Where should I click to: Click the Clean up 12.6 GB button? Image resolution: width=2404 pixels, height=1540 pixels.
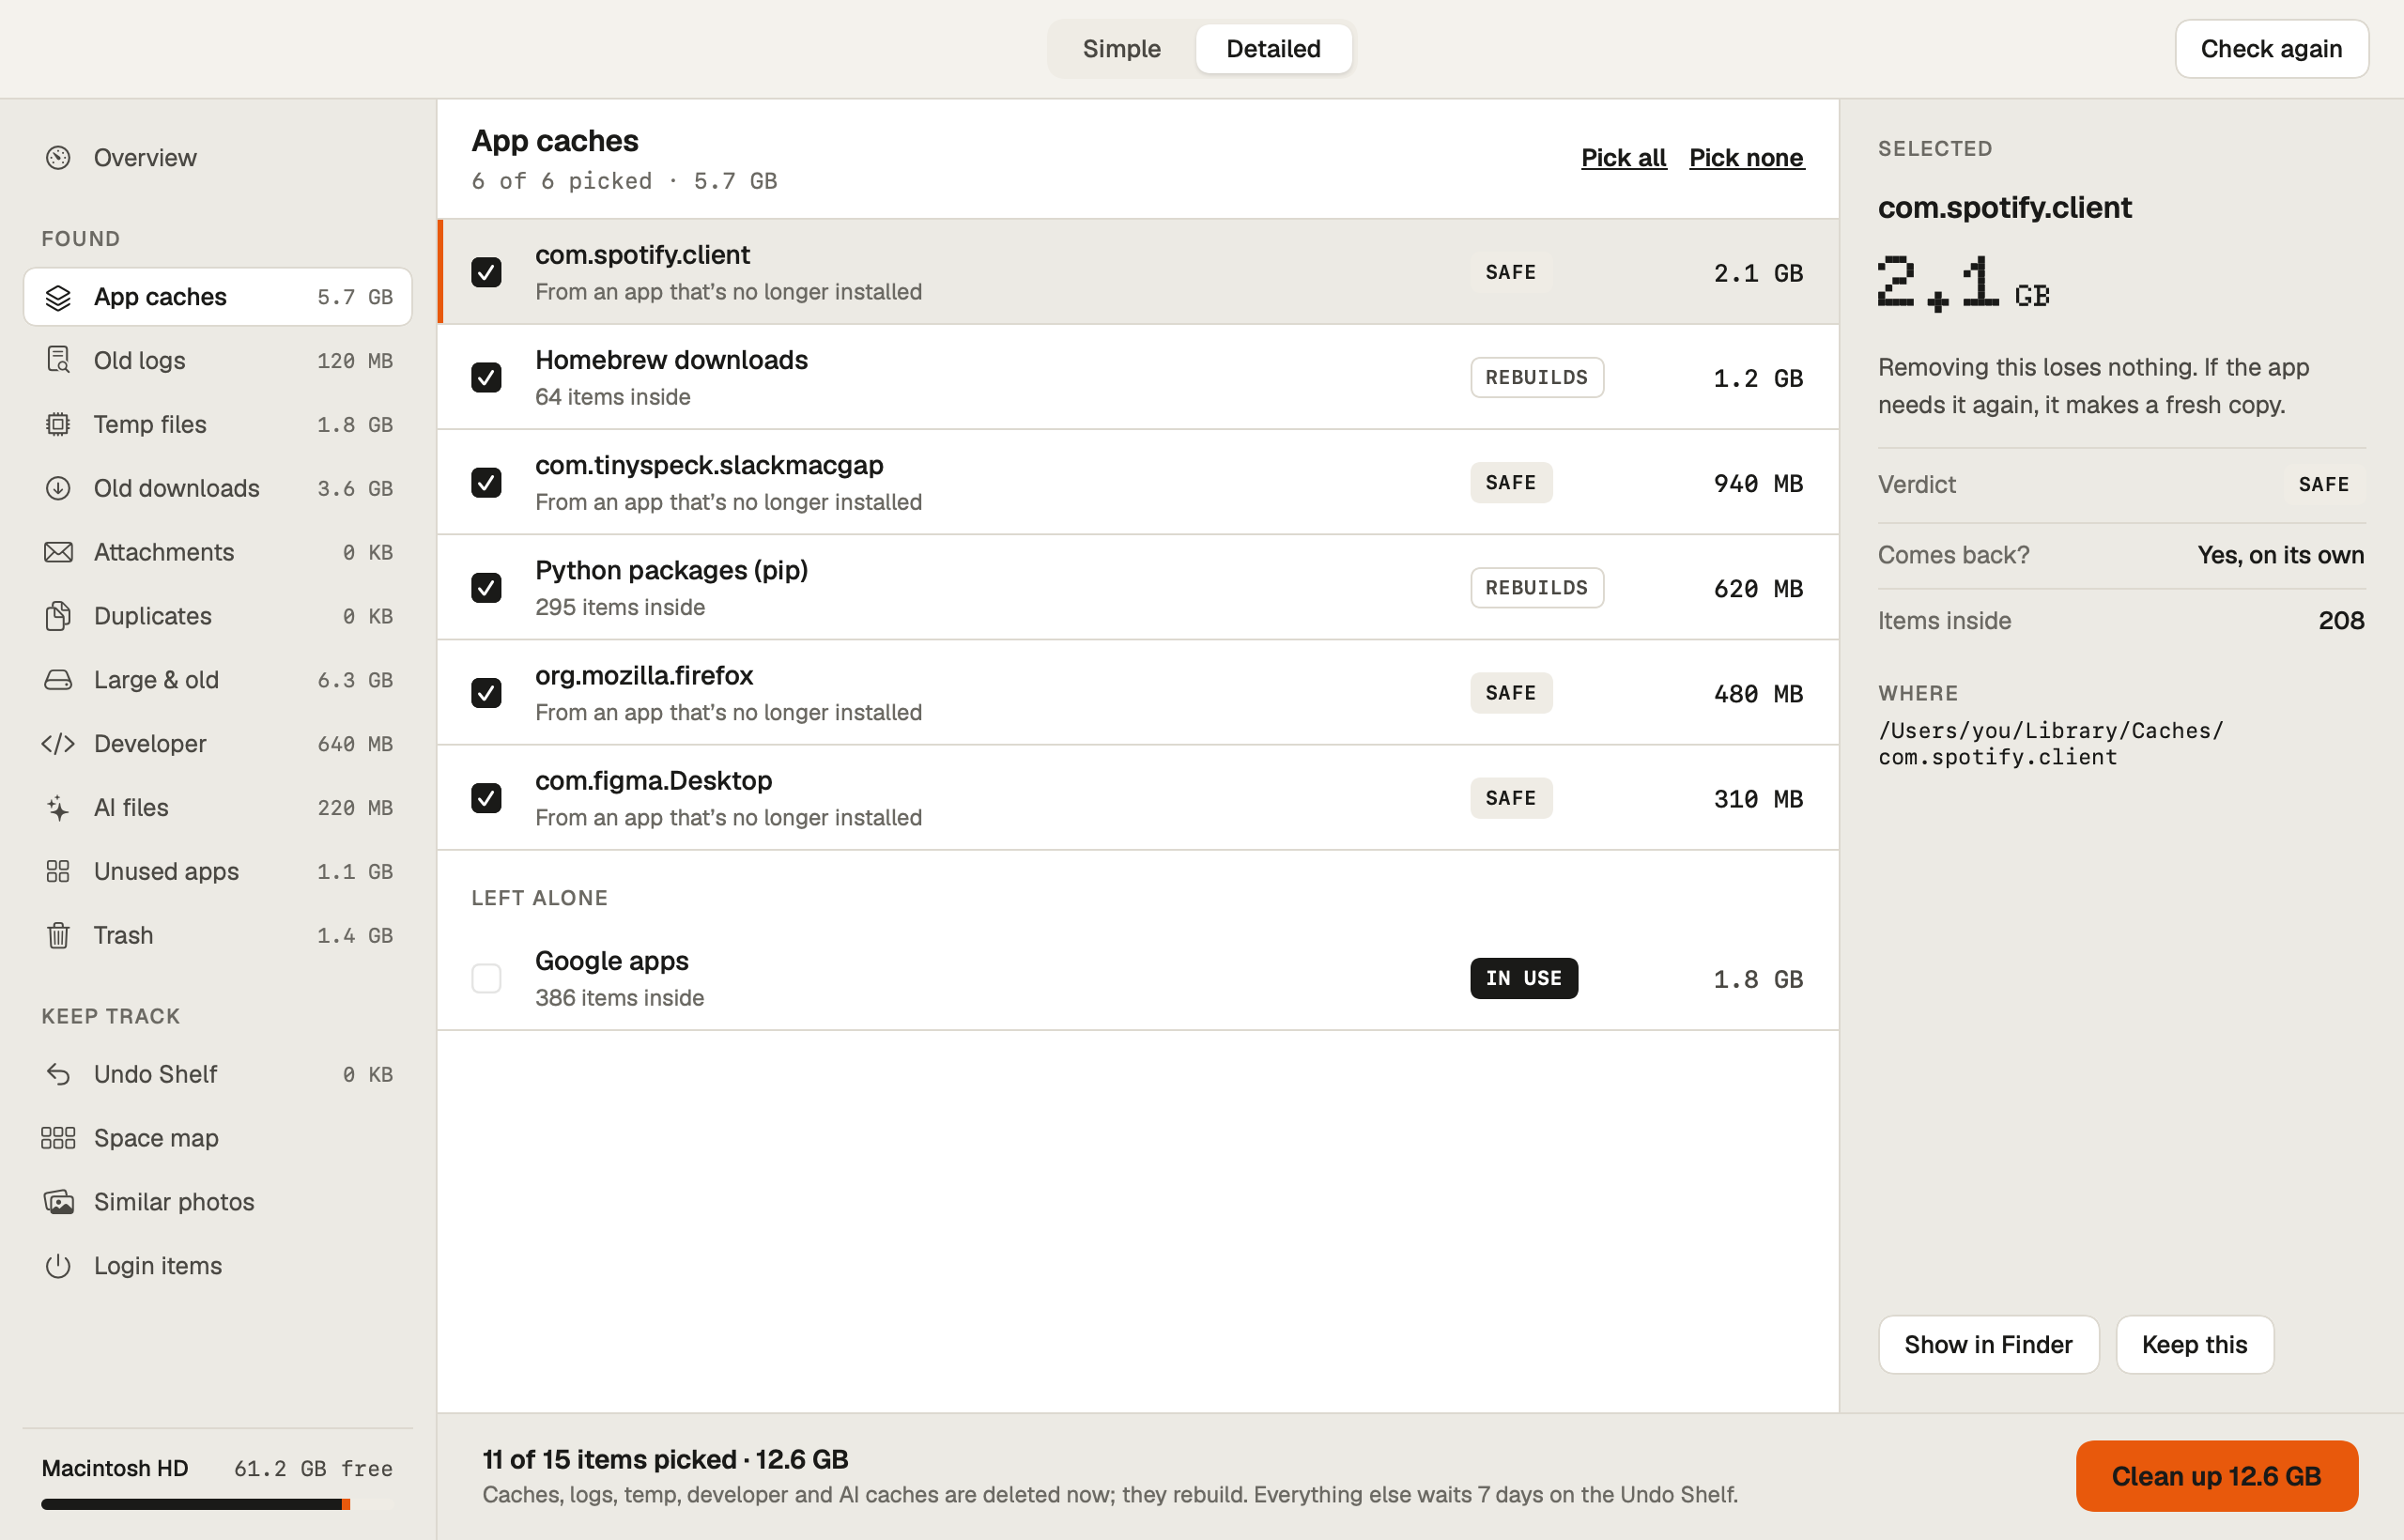pos(2216,1476)
